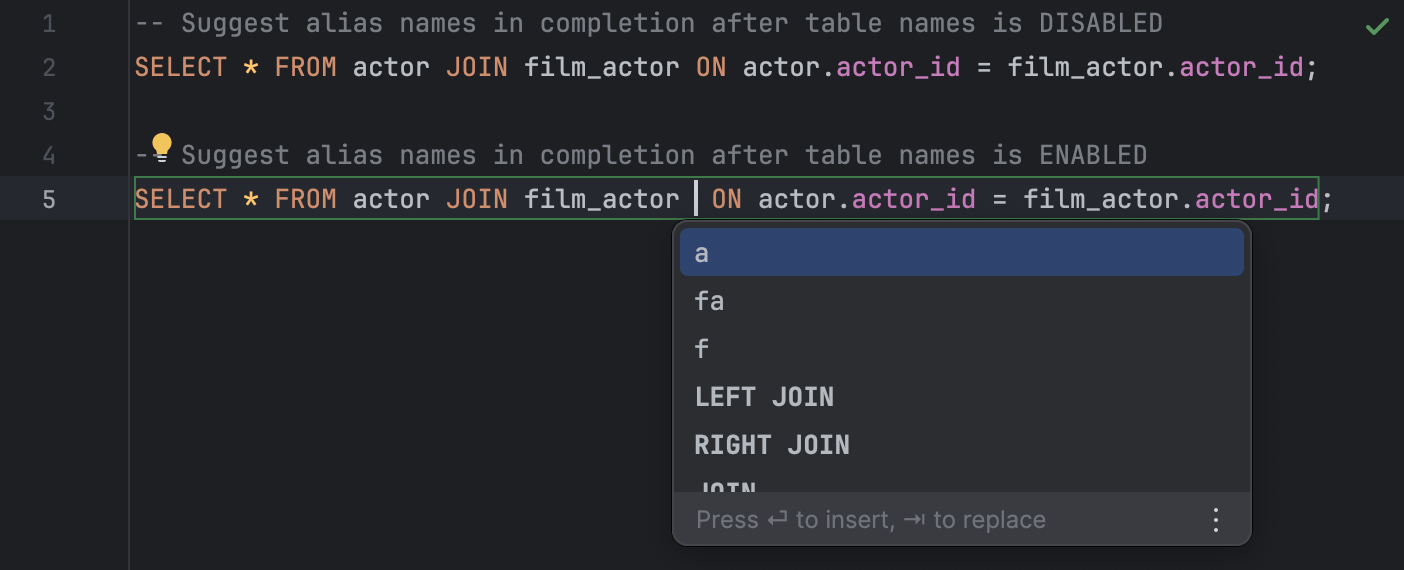Click line number 4 in gutter

coord(49,155)
